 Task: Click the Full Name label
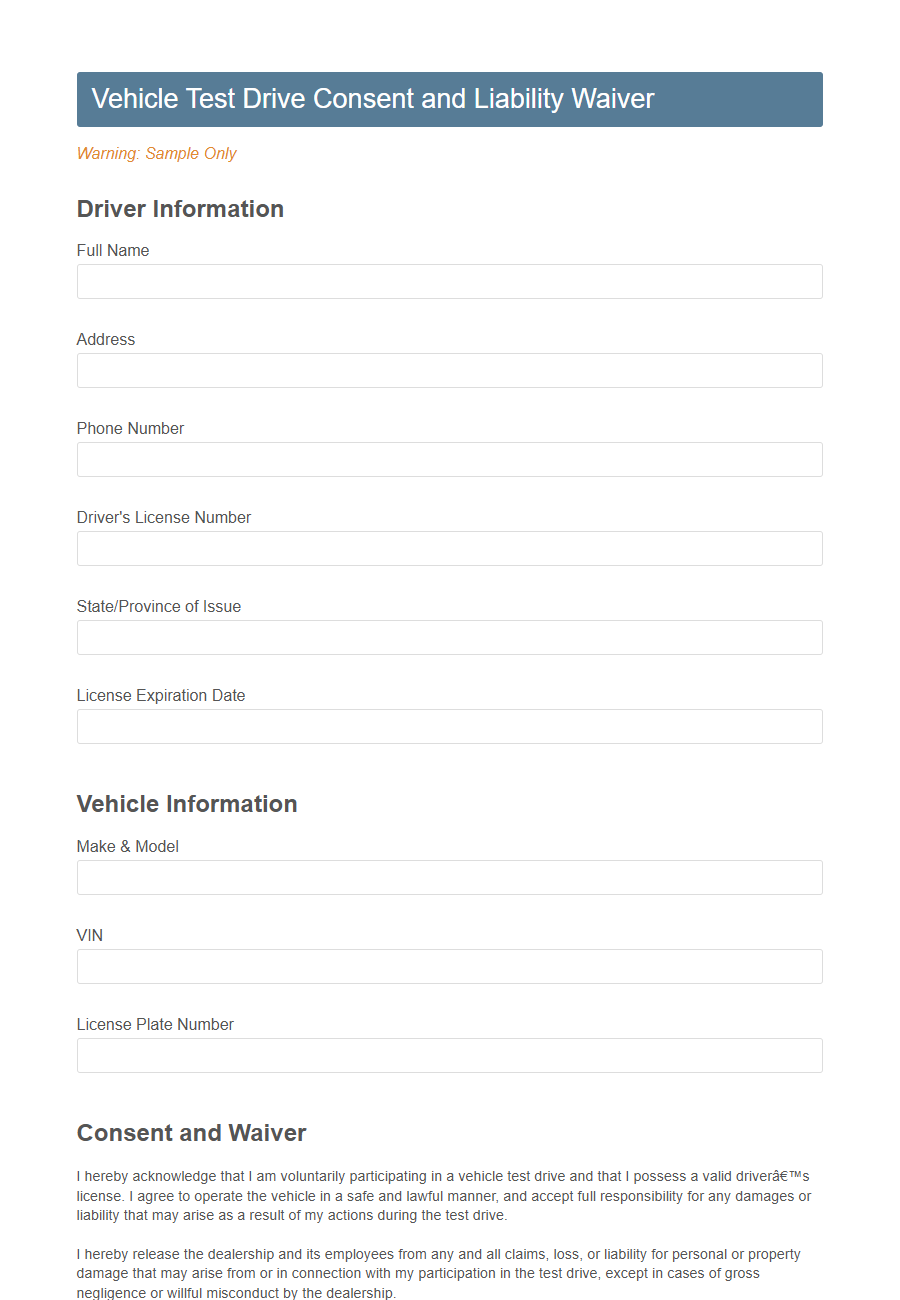tap(112, 250)
